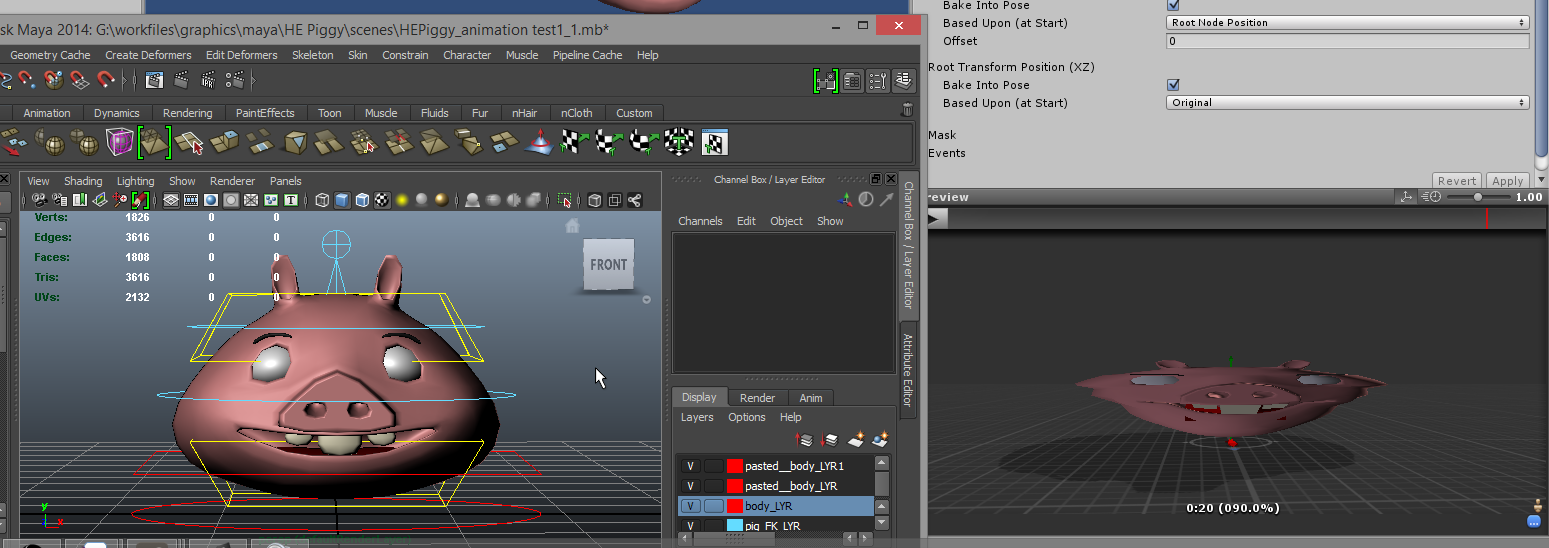The image size is (1549, 548).
Task: Open the vertical Attribute Editor tab
Action: [x=909, y=368]
